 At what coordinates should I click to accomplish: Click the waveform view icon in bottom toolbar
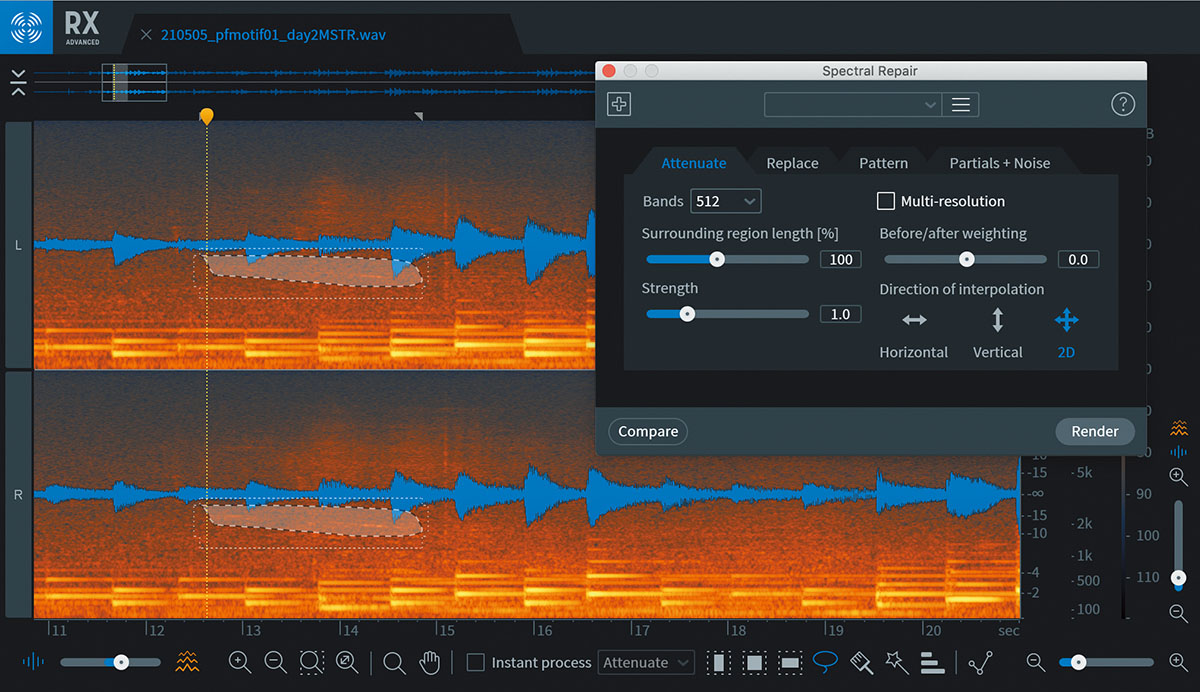coord(34,661)
